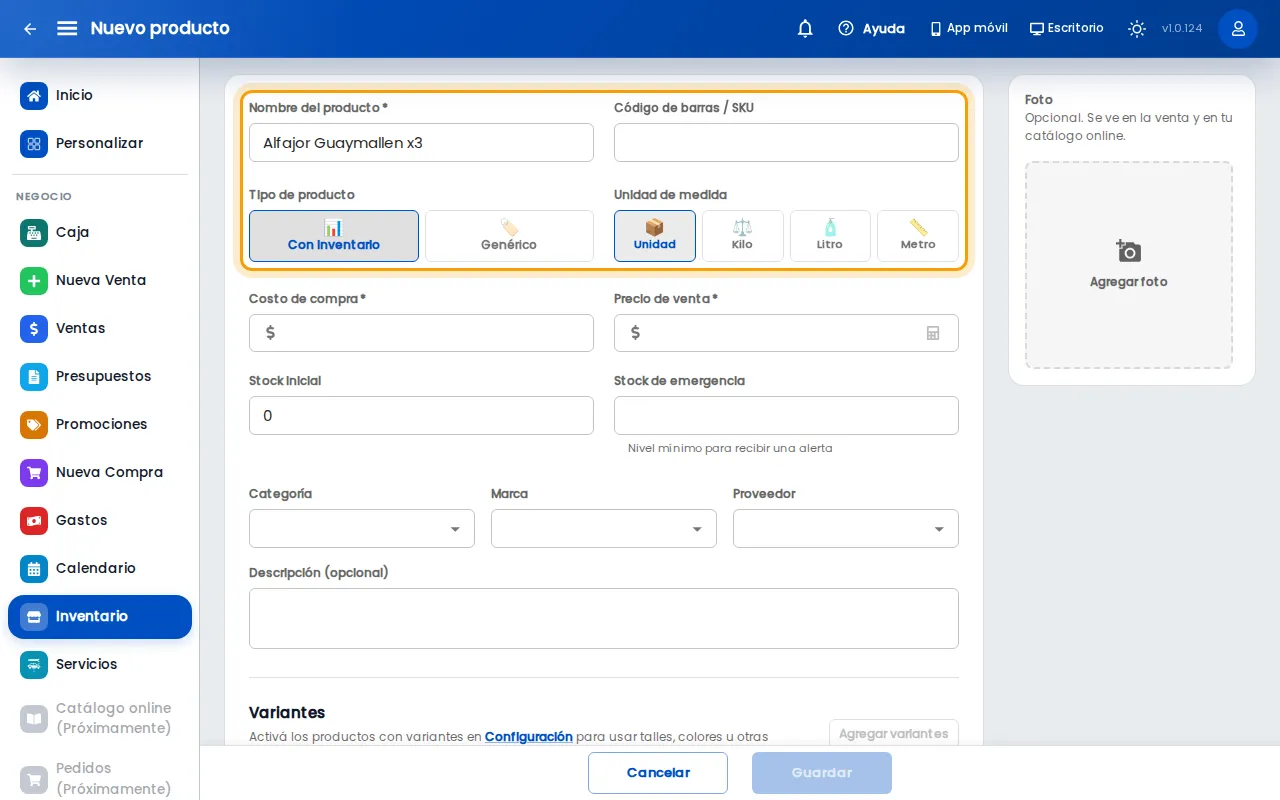Go to Servicios in the sidebar

tap(100, 665)
